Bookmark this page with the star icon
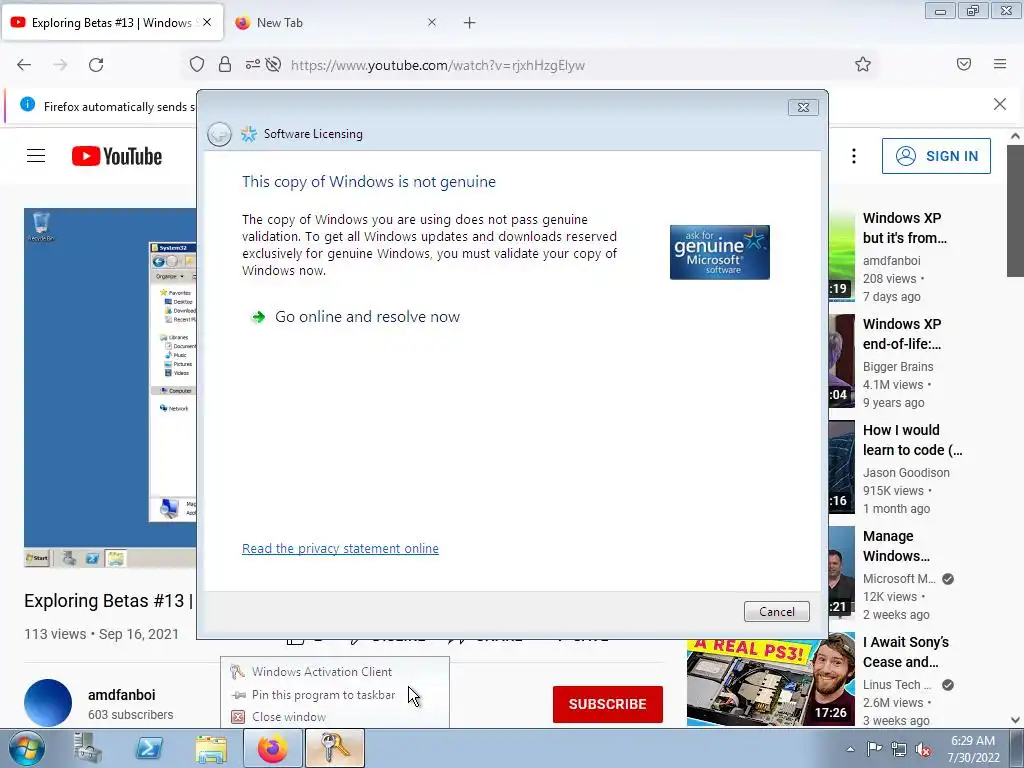 tap(863, 65)
